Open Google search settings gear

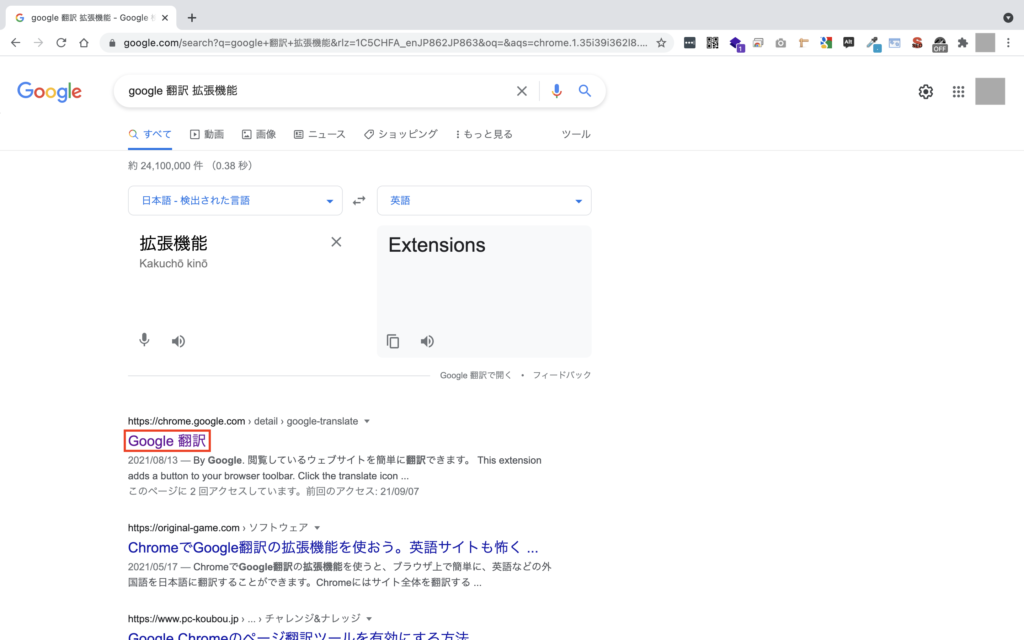click(925, 91)
